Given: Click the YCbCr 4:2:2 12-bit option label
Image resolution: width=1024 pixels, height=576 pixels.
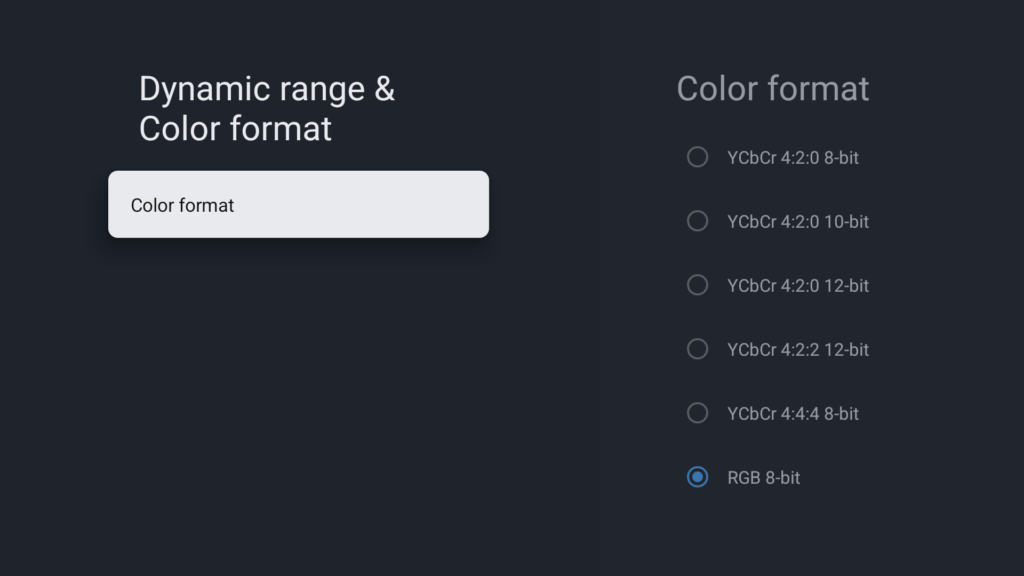Looking at the screenshot, I should click(x=793, y=349).
